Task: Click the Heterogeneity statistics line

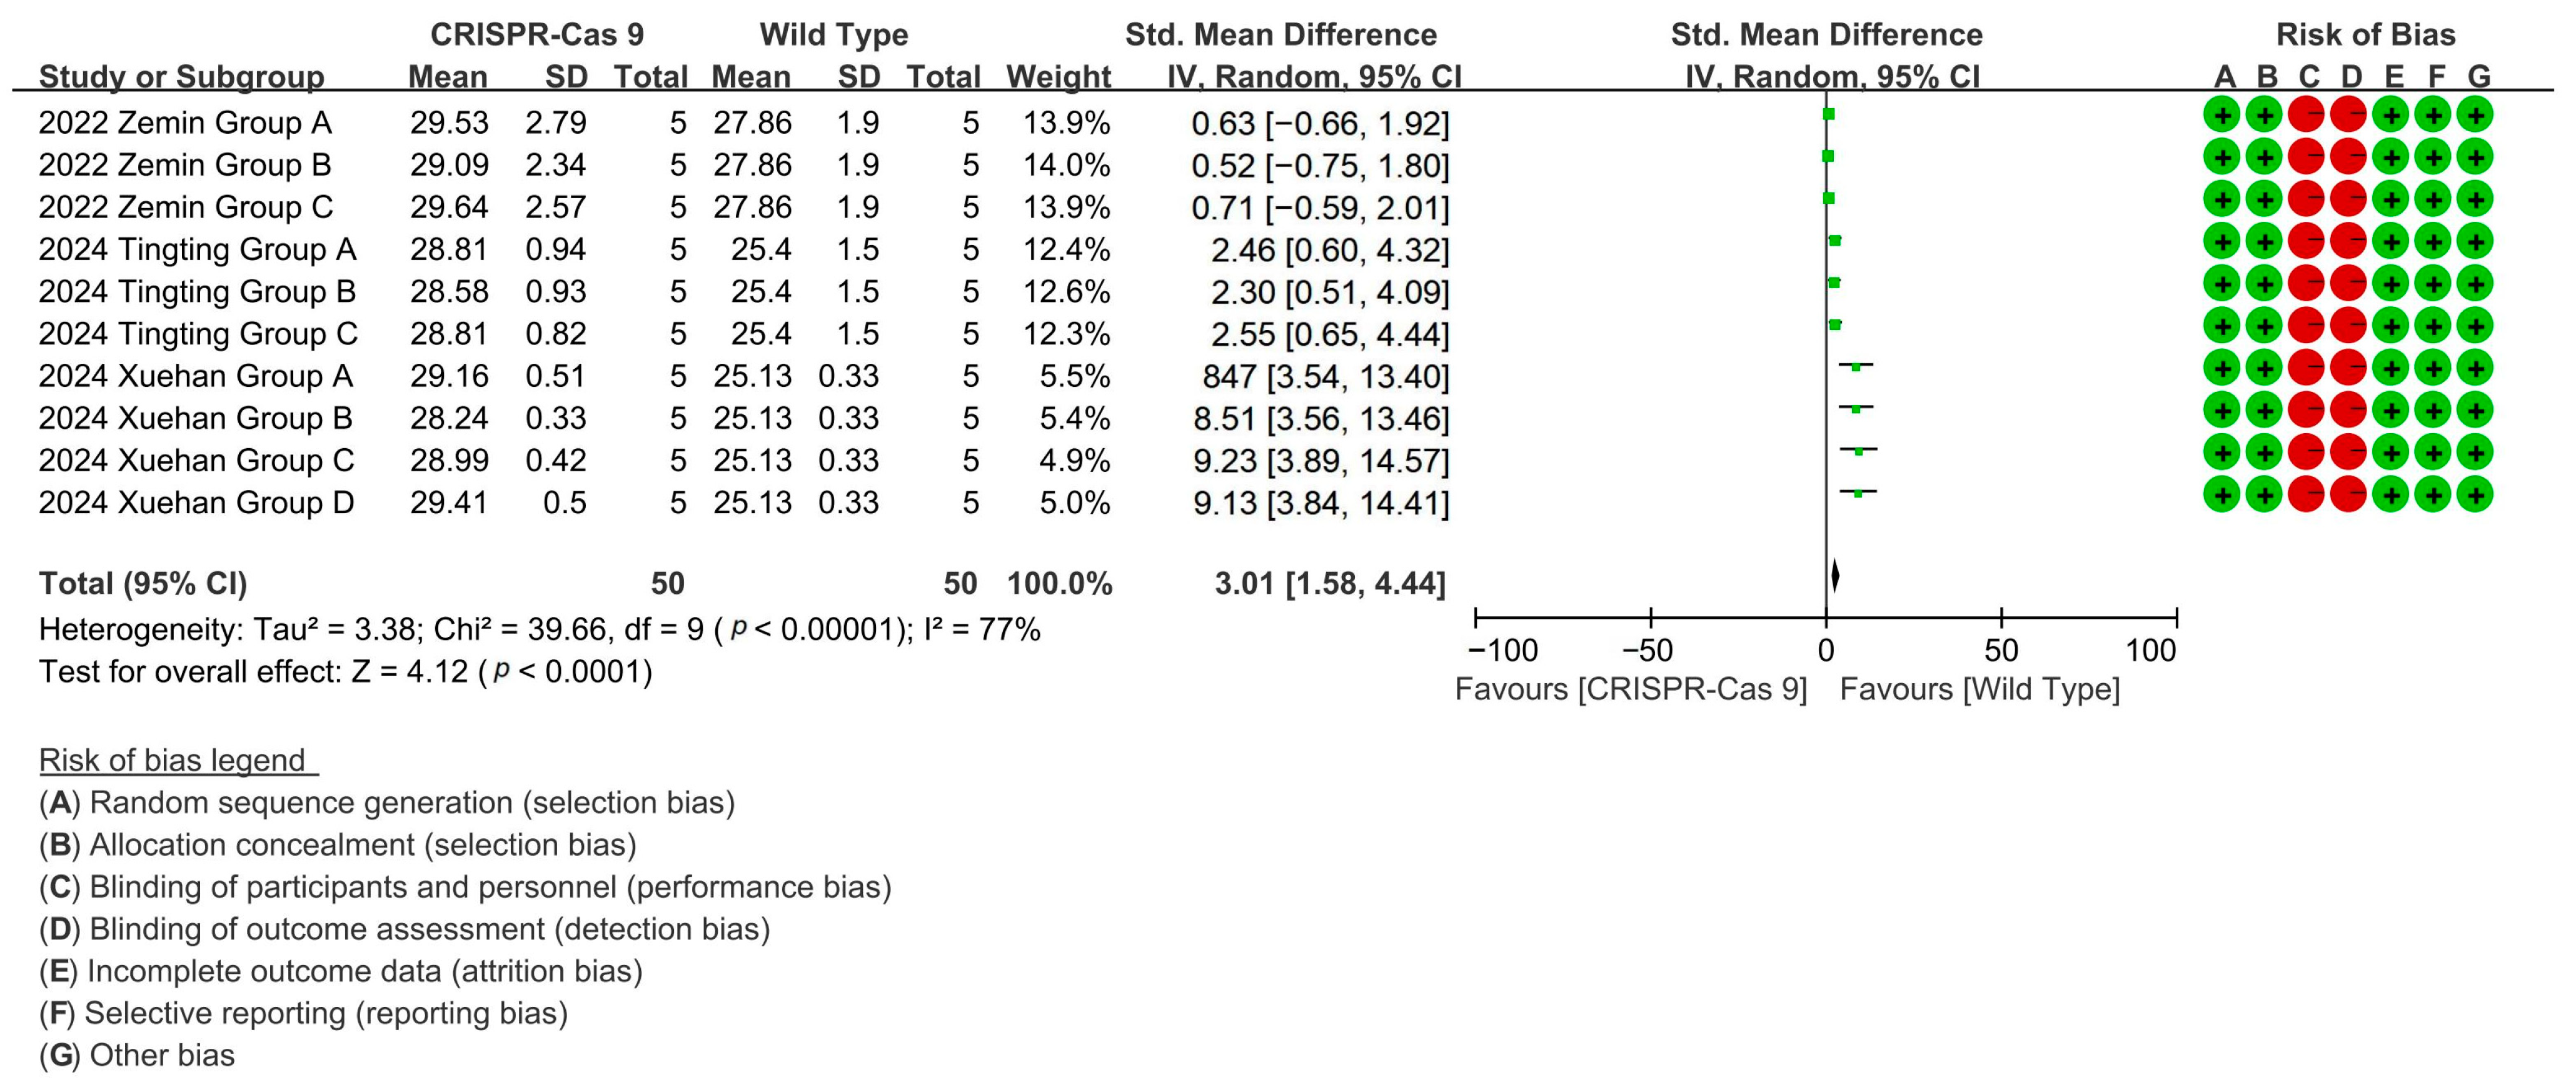Action: [x=539, y=629]
